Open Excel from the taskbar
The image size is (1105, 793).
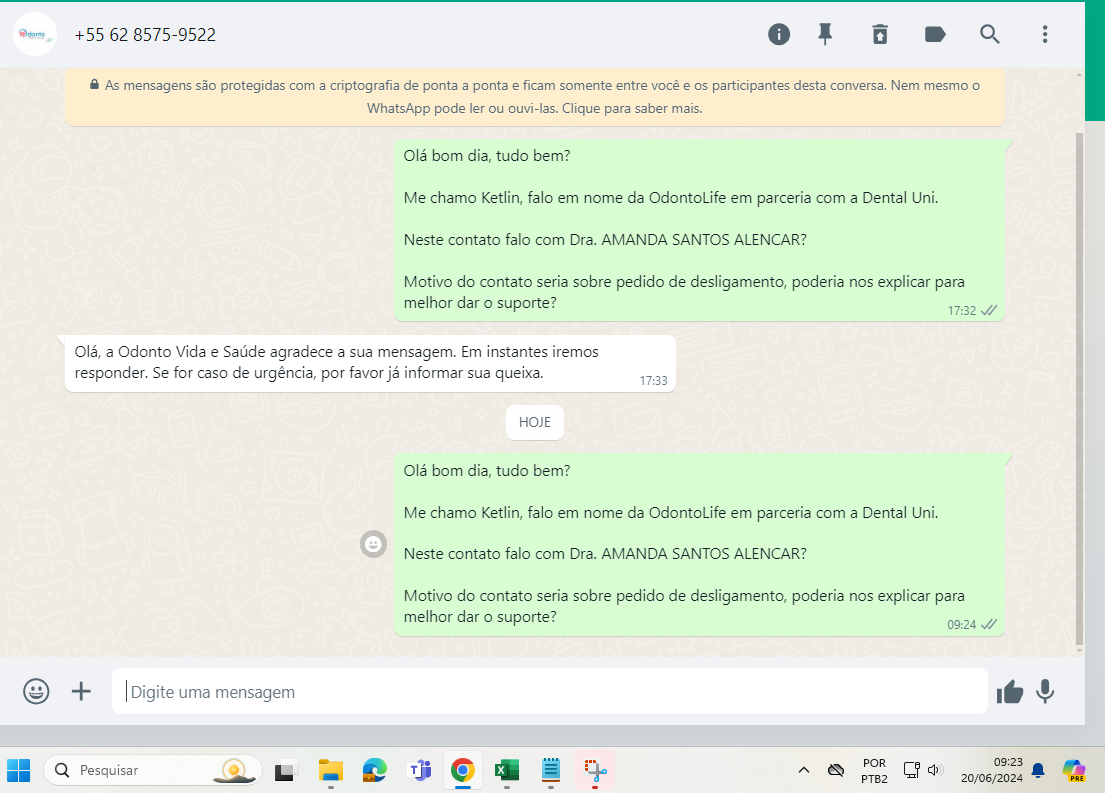(x=507, y=770)
